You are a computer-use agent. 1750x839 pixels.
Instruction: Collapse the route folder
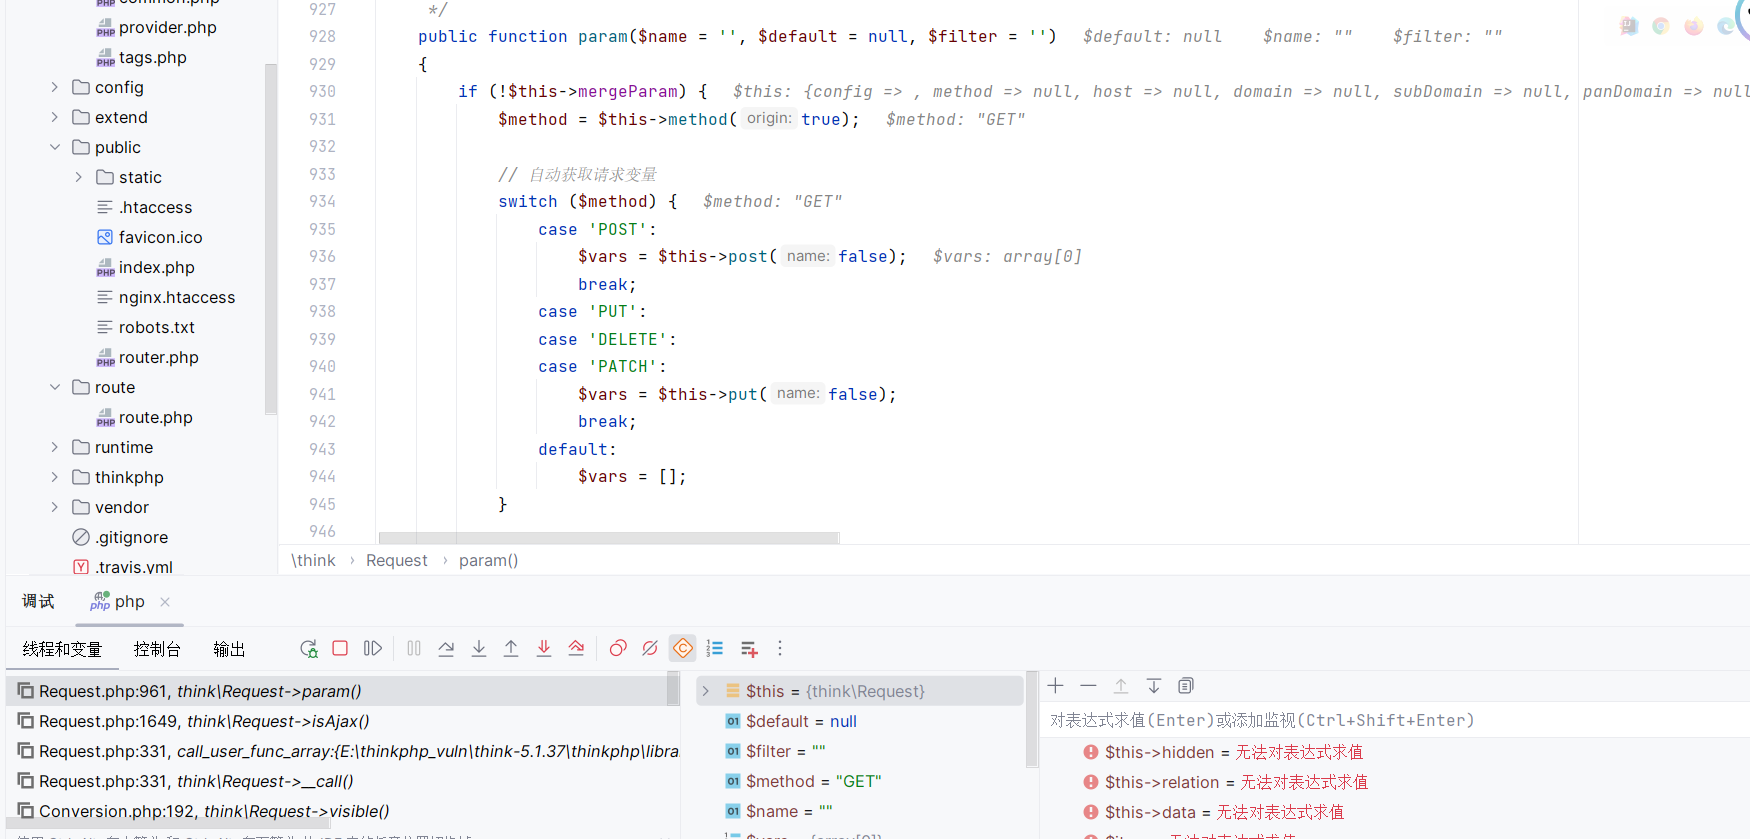(x=55, y=387)
